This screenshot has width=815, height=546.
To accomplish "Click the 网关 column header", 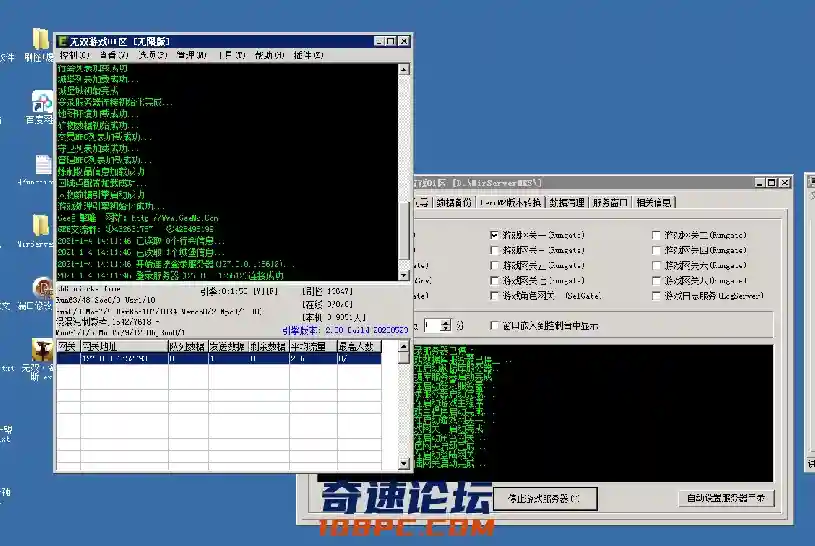I will click(x=68, y=346).
